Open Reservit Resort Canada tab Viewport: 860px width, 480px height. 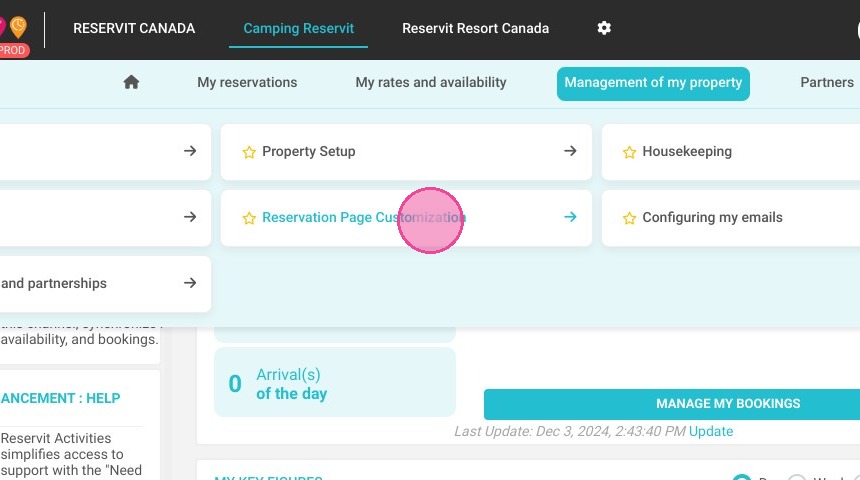(476, 29)
